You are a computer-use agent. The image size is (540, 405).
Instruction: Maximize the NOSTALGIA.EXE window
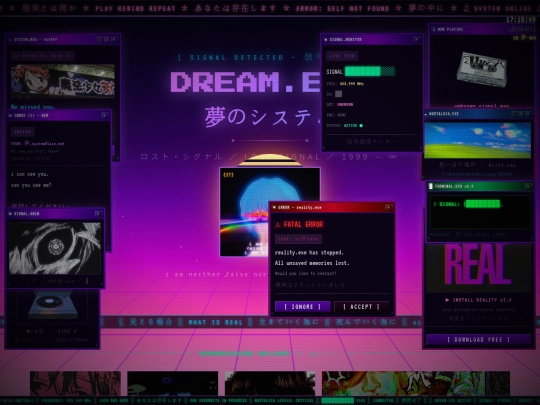point(521,113)
